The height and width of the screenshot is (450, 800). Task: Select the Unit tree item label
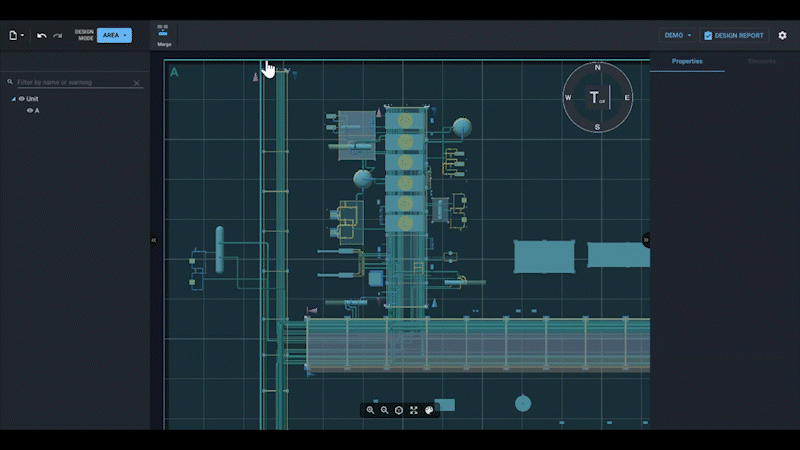click(x=32, y=99)
